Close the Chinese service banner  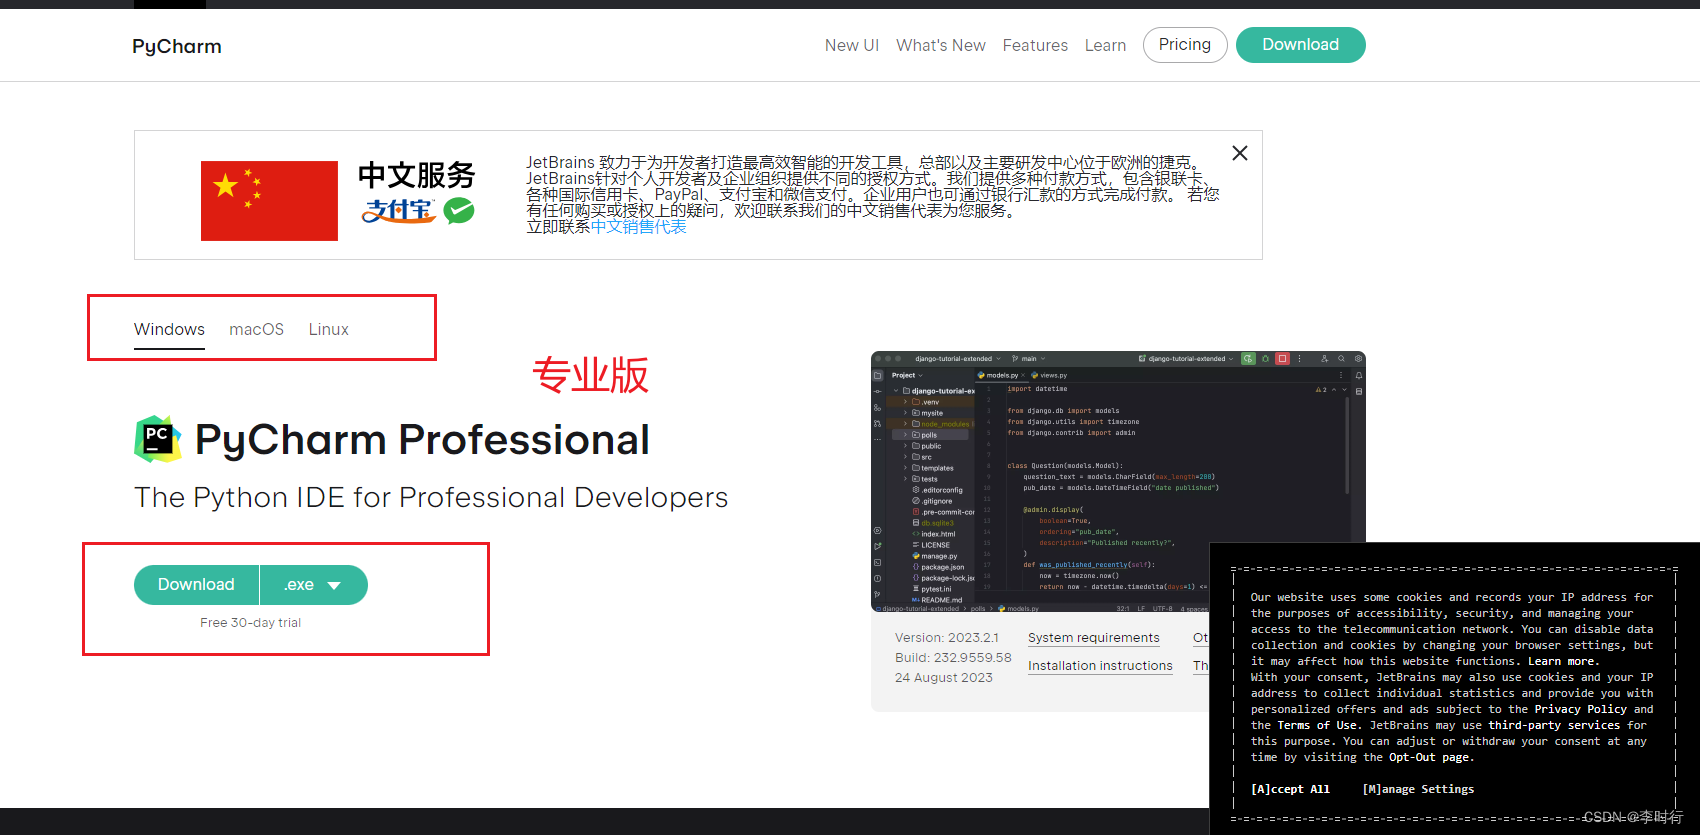coord(1240,153)
